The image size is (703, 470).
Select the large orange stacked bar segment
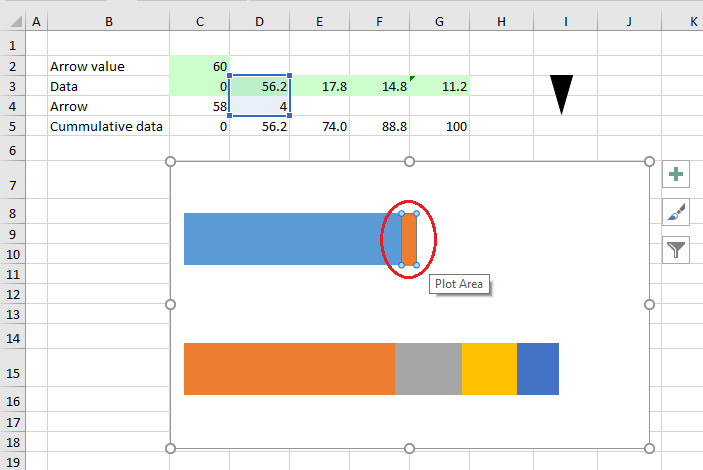[x=289, y=368]
